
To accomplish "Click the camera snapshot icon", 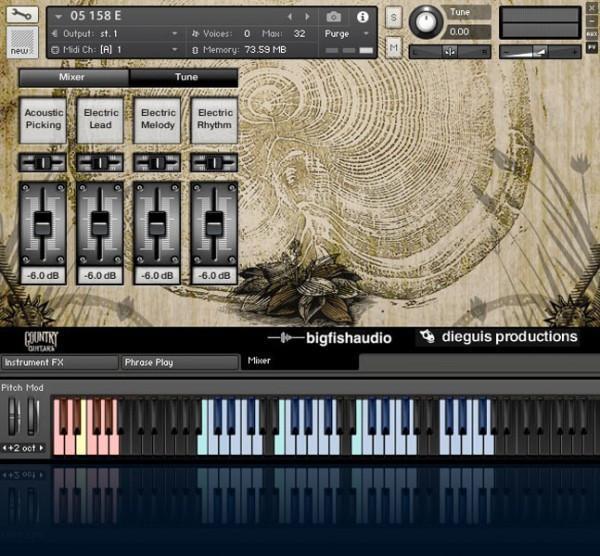I will (333, 17).
